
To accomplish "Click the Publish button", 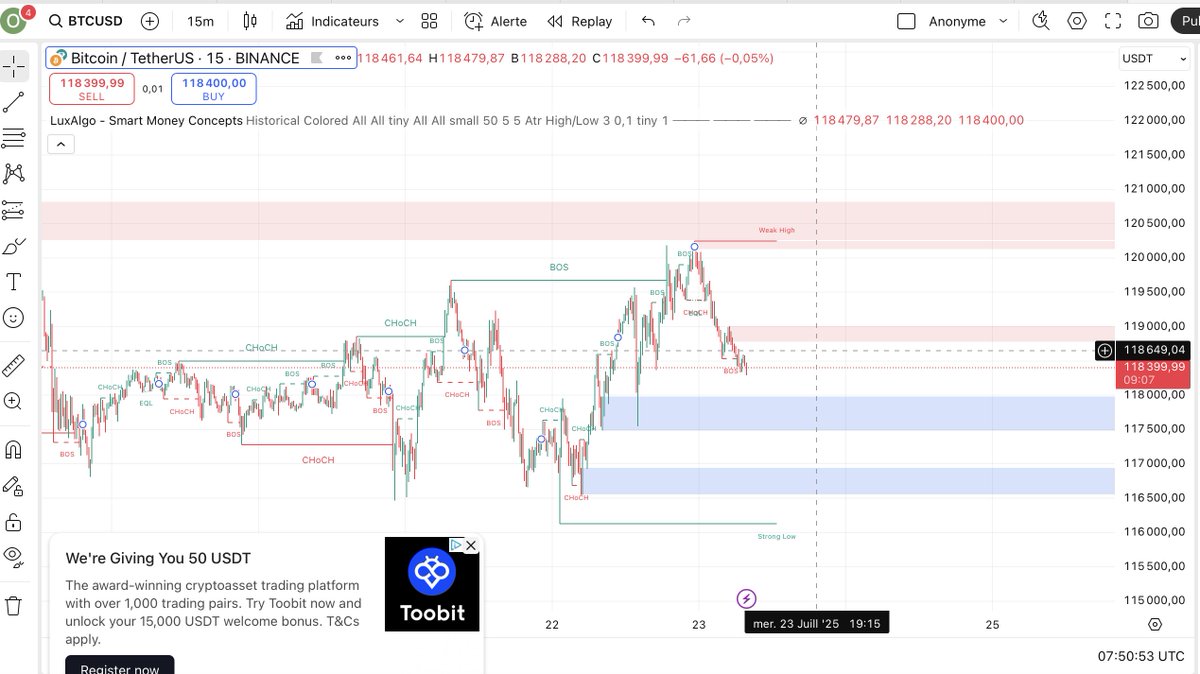I will [1186, 21].
